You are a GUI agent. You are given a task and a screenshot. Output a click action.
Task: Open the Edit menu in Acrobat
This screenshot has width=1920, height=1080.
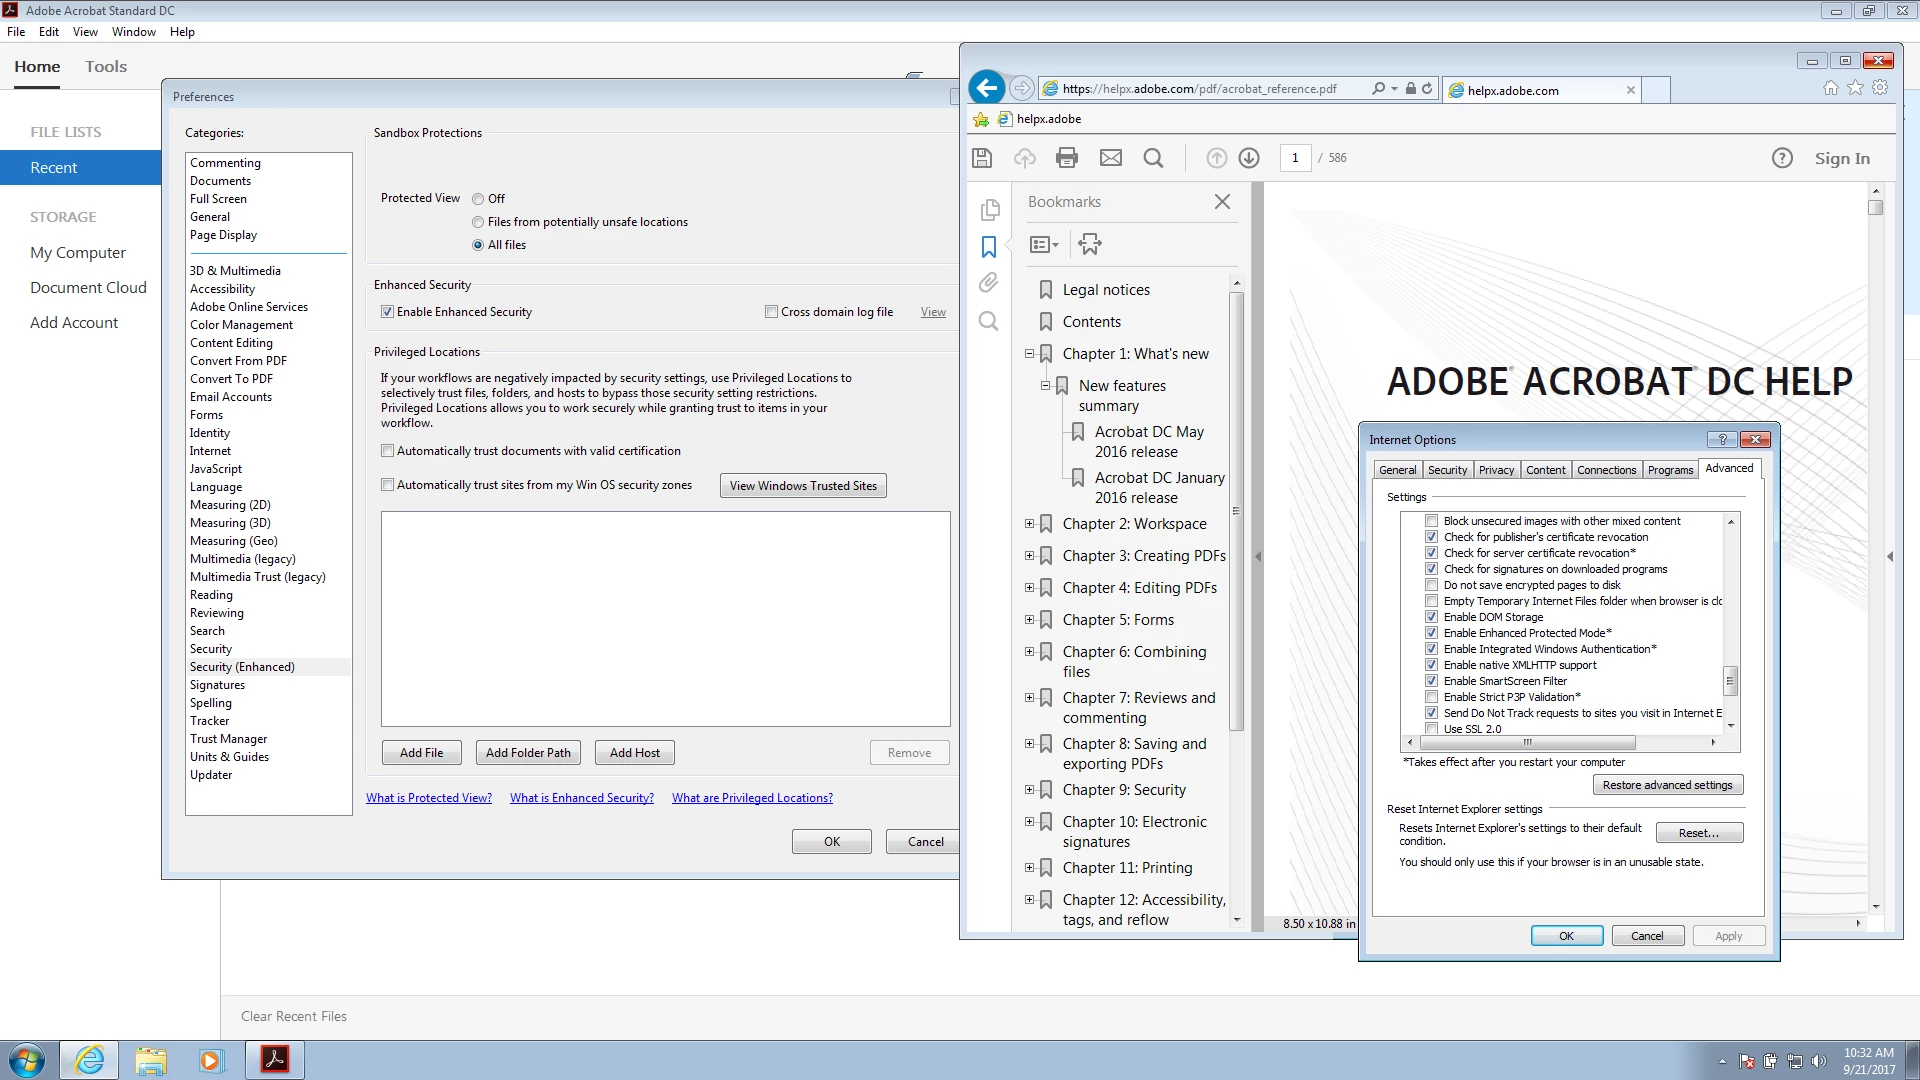click(48, 32)
